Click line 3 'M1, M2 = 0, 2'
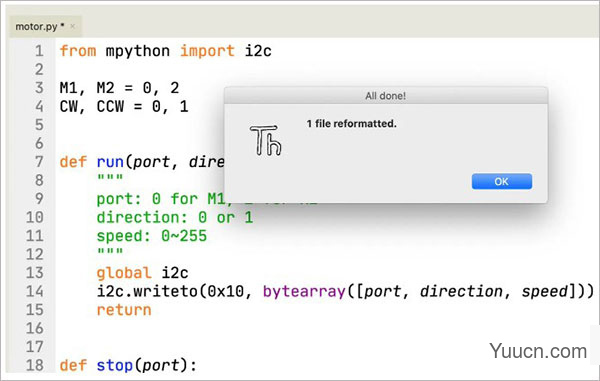The width and height of the screenshot is (600, 381). click(119, 88)
